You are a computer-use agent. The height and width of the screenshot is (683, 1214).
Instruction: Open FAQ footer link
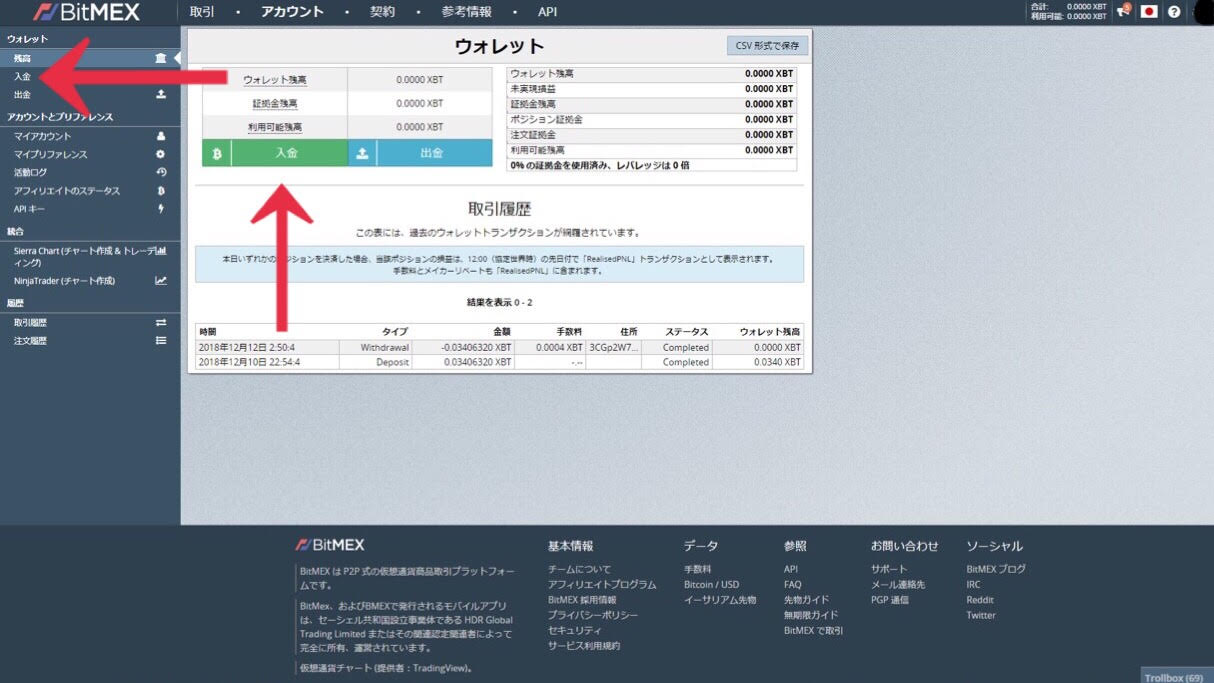[x=793, y=584]
